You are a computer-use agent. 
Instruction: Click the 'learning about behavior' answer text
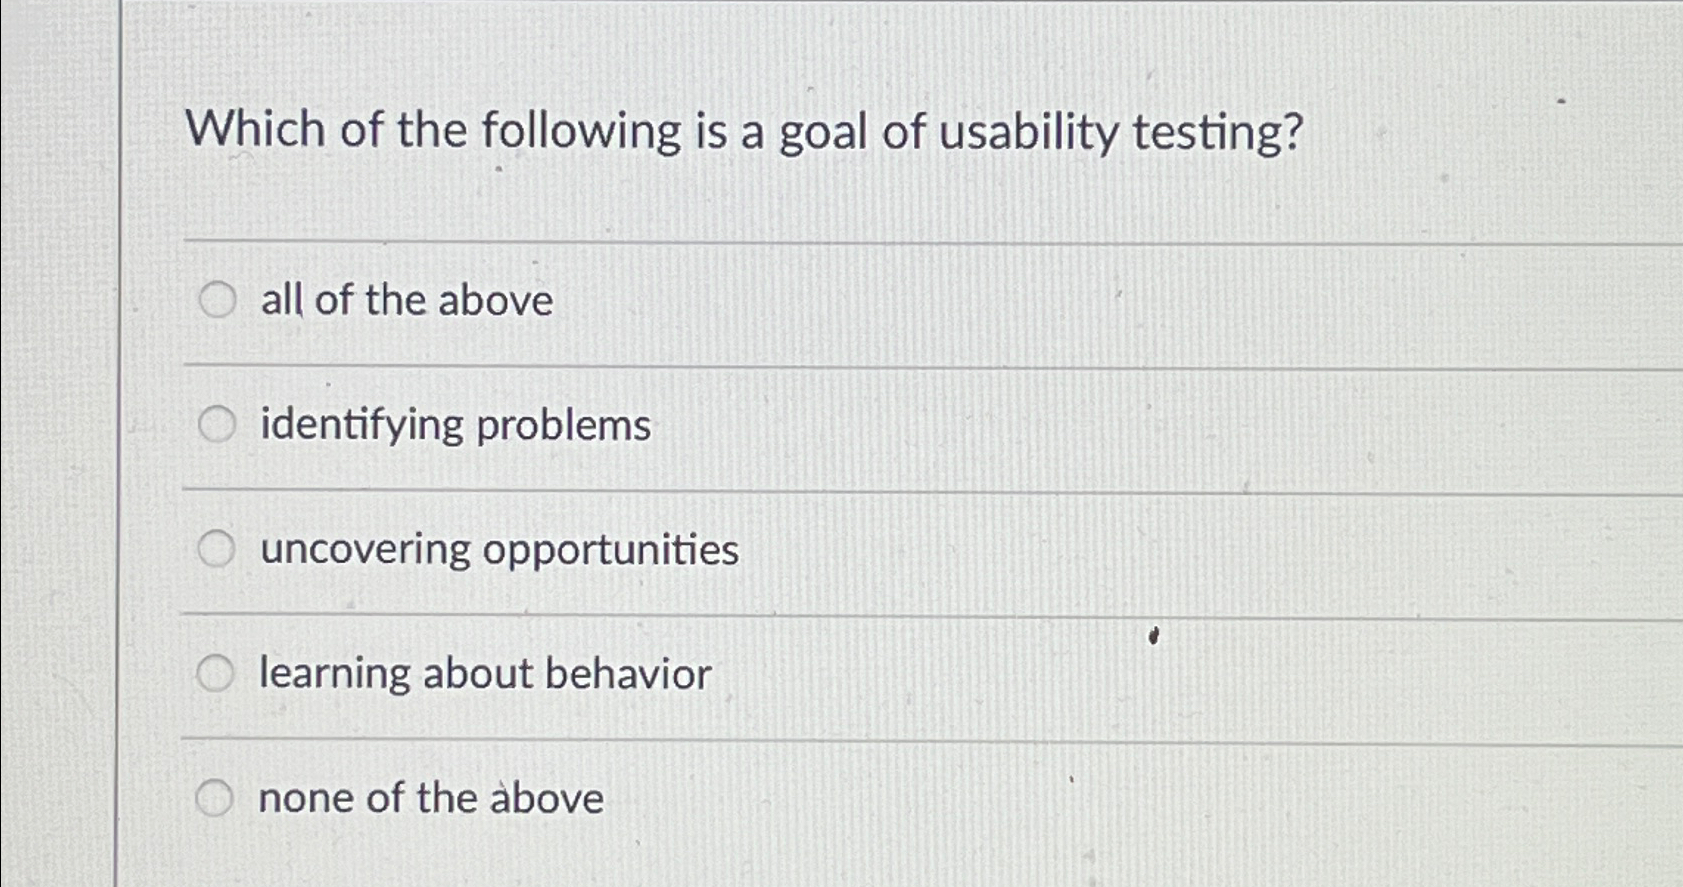click(484, 673)
